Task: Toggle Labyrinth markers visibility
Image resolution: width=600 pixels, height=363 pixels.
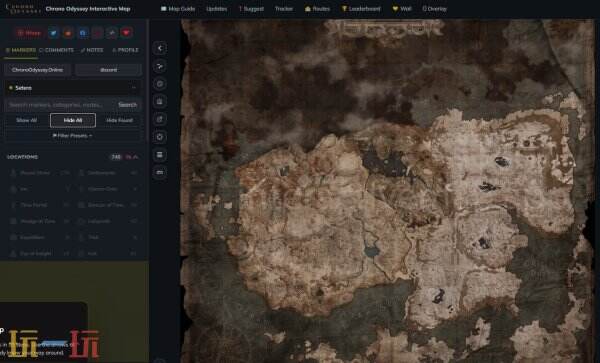Action: tap(107, 221)
